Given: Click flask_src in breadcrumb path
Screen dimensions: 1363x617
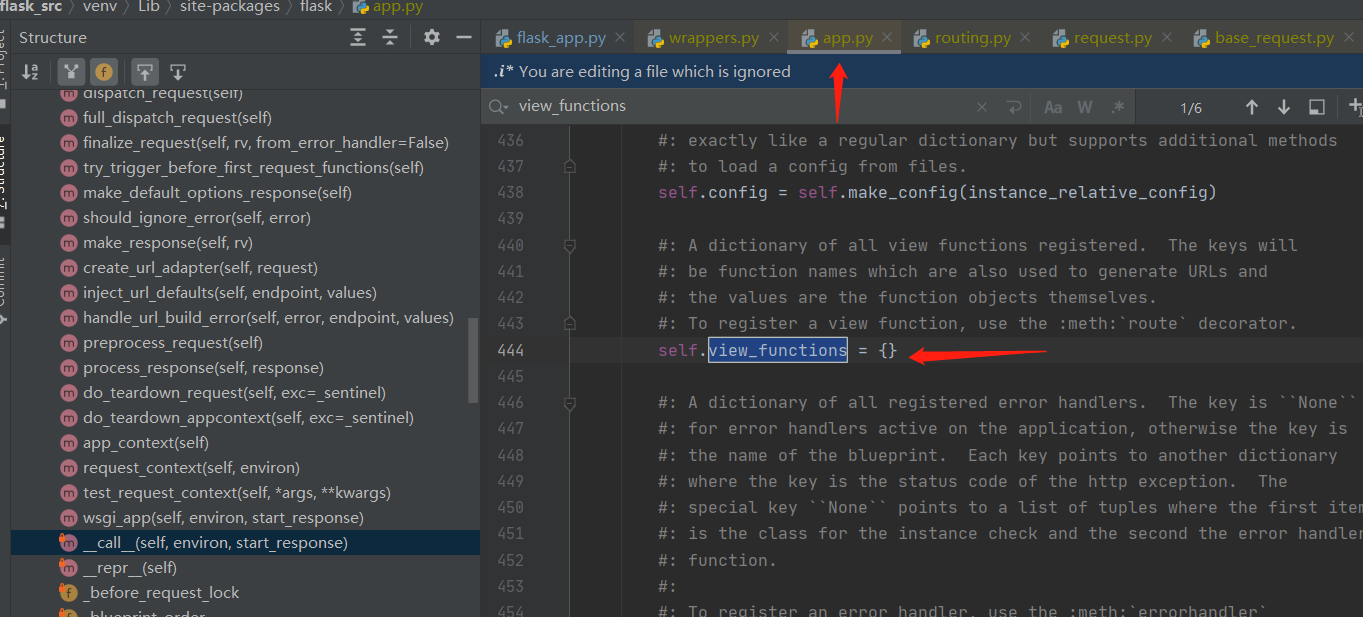Looking at the screenshot, I should point(31,7).
